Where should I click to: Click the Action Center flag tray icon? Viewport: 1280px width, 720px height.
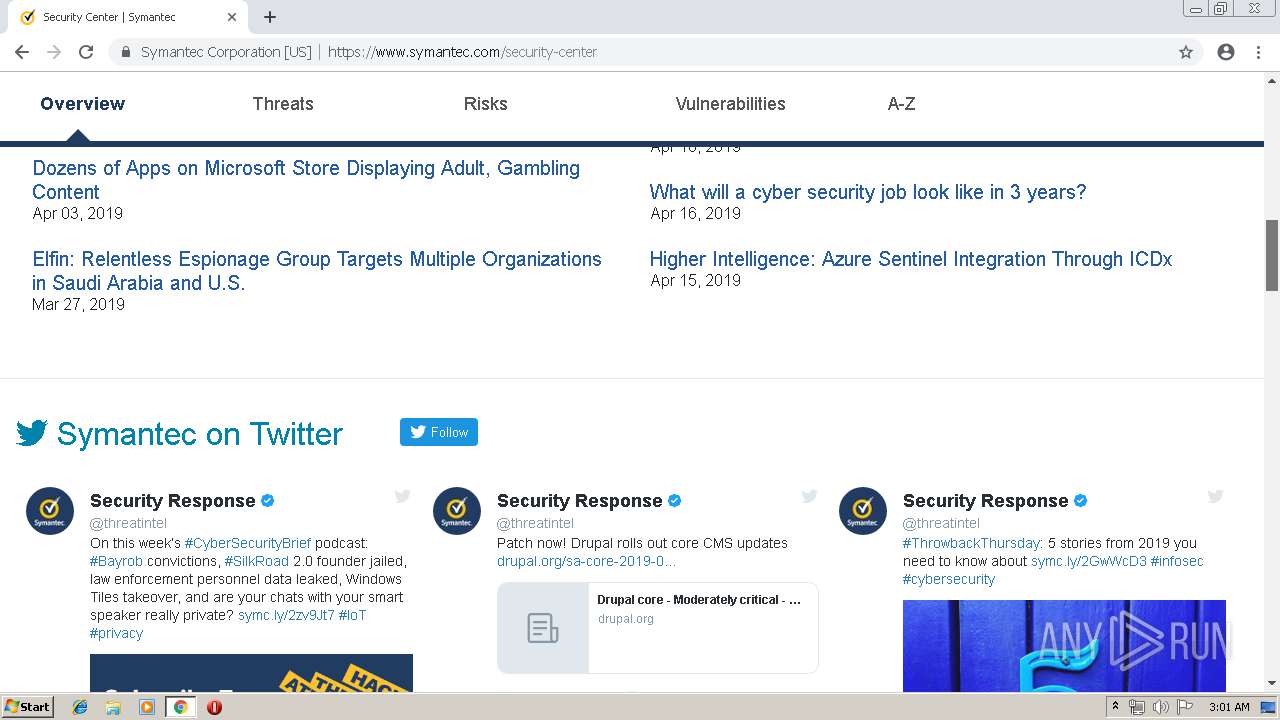[1186, 707]
